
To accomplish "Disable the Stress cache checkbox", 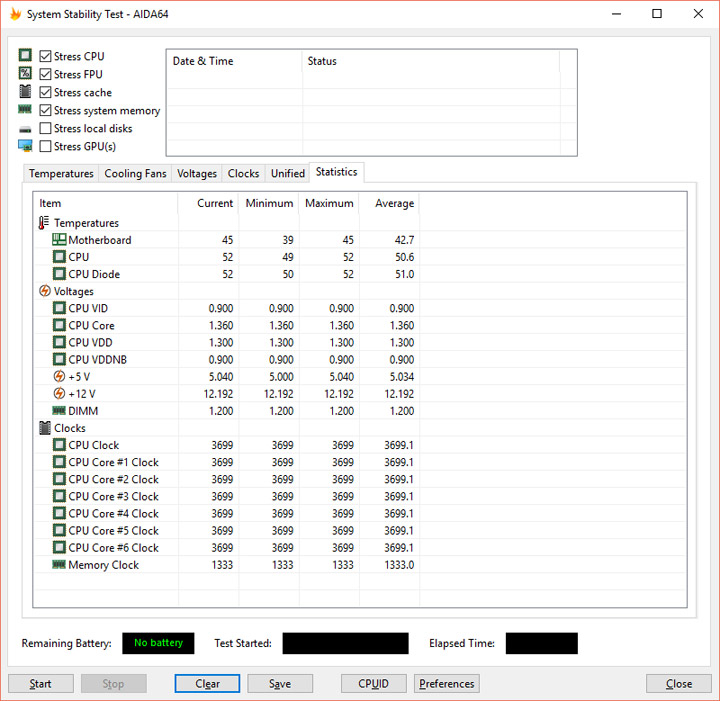I will [45, 92].
